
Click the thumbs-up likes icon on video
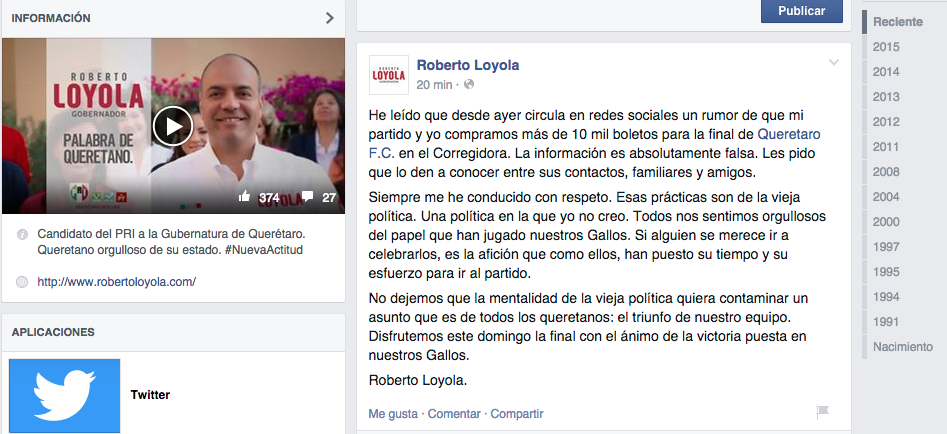tap(244, 196)
